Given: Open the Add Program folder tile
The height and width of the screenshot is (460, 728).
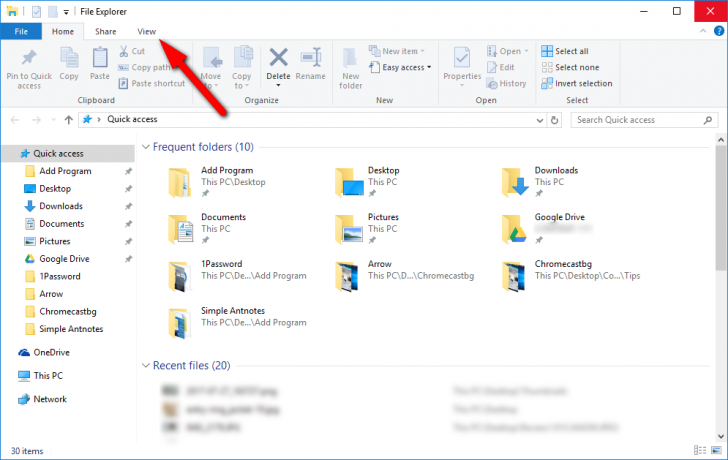Looking at the screenshot, I should point(217,182).
